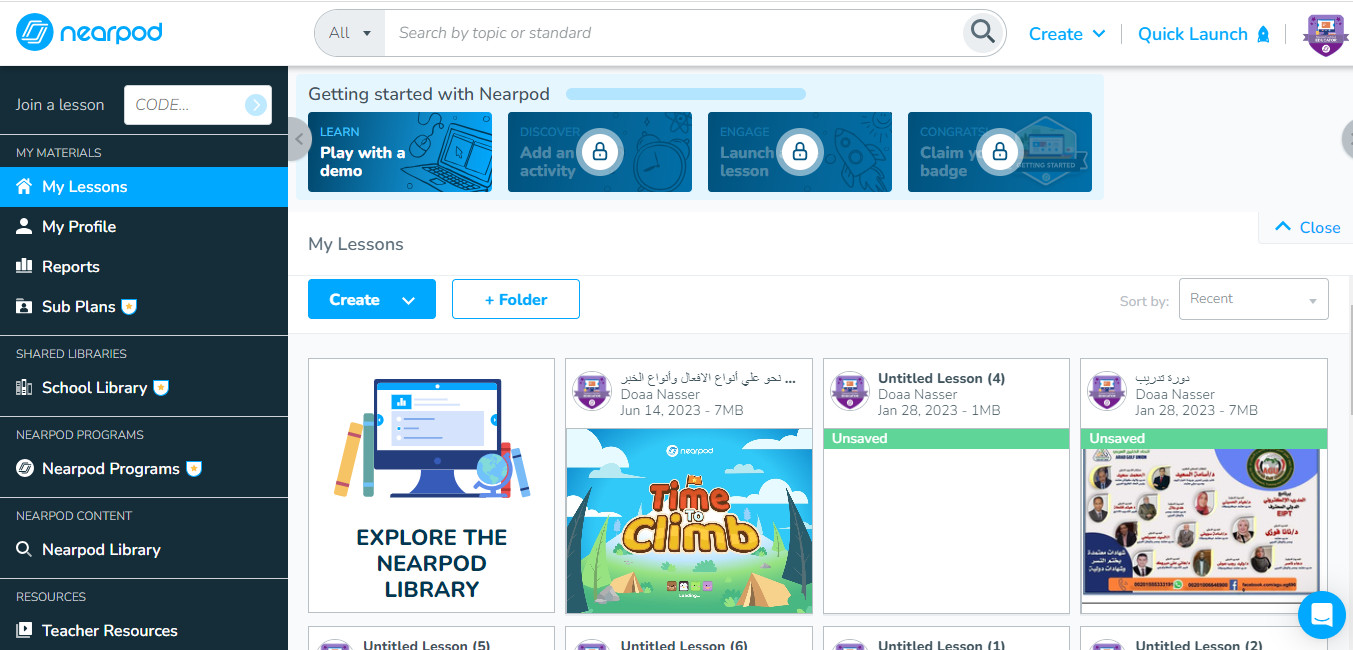Click the premium badge next to School Library

(160, 388)
